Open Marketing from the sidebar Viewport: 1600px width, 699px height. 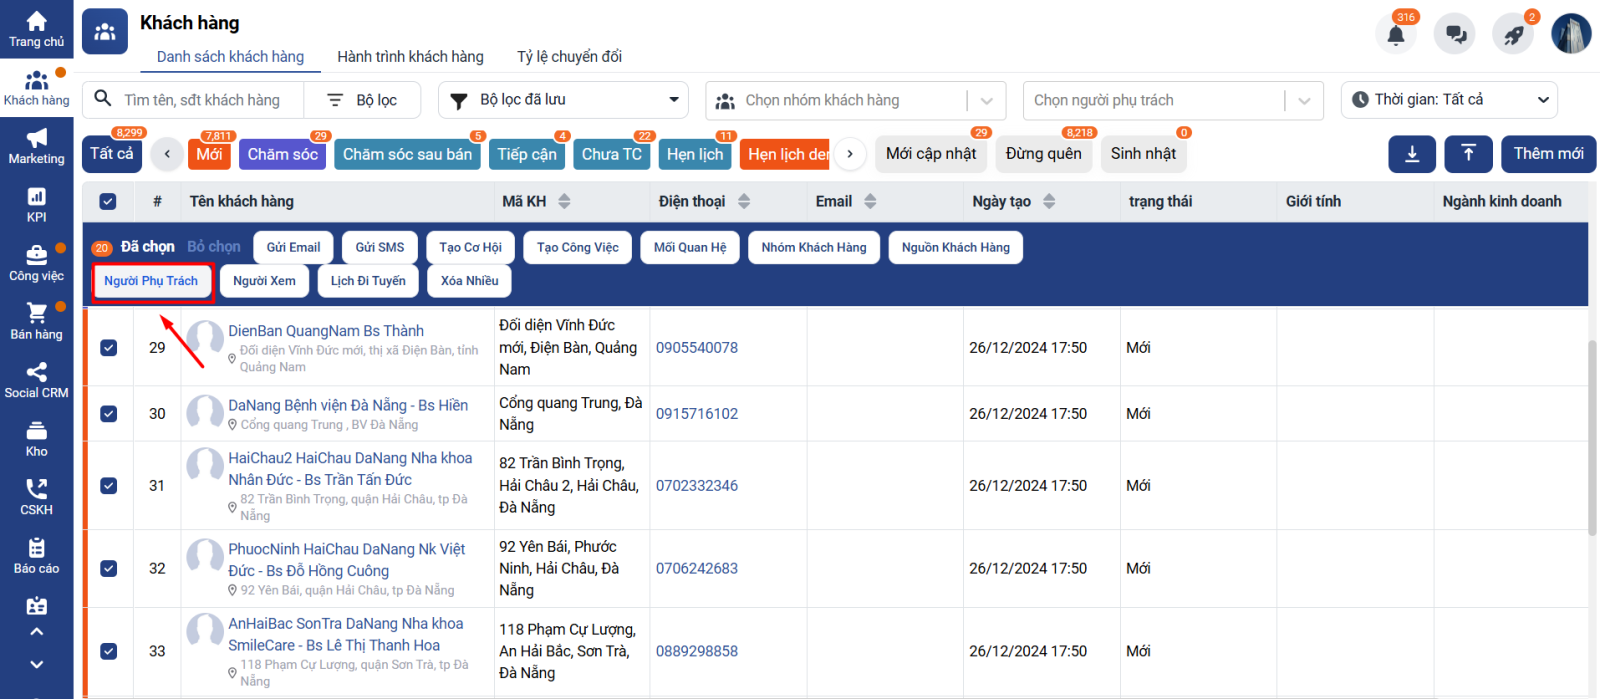tap(36, 146)
